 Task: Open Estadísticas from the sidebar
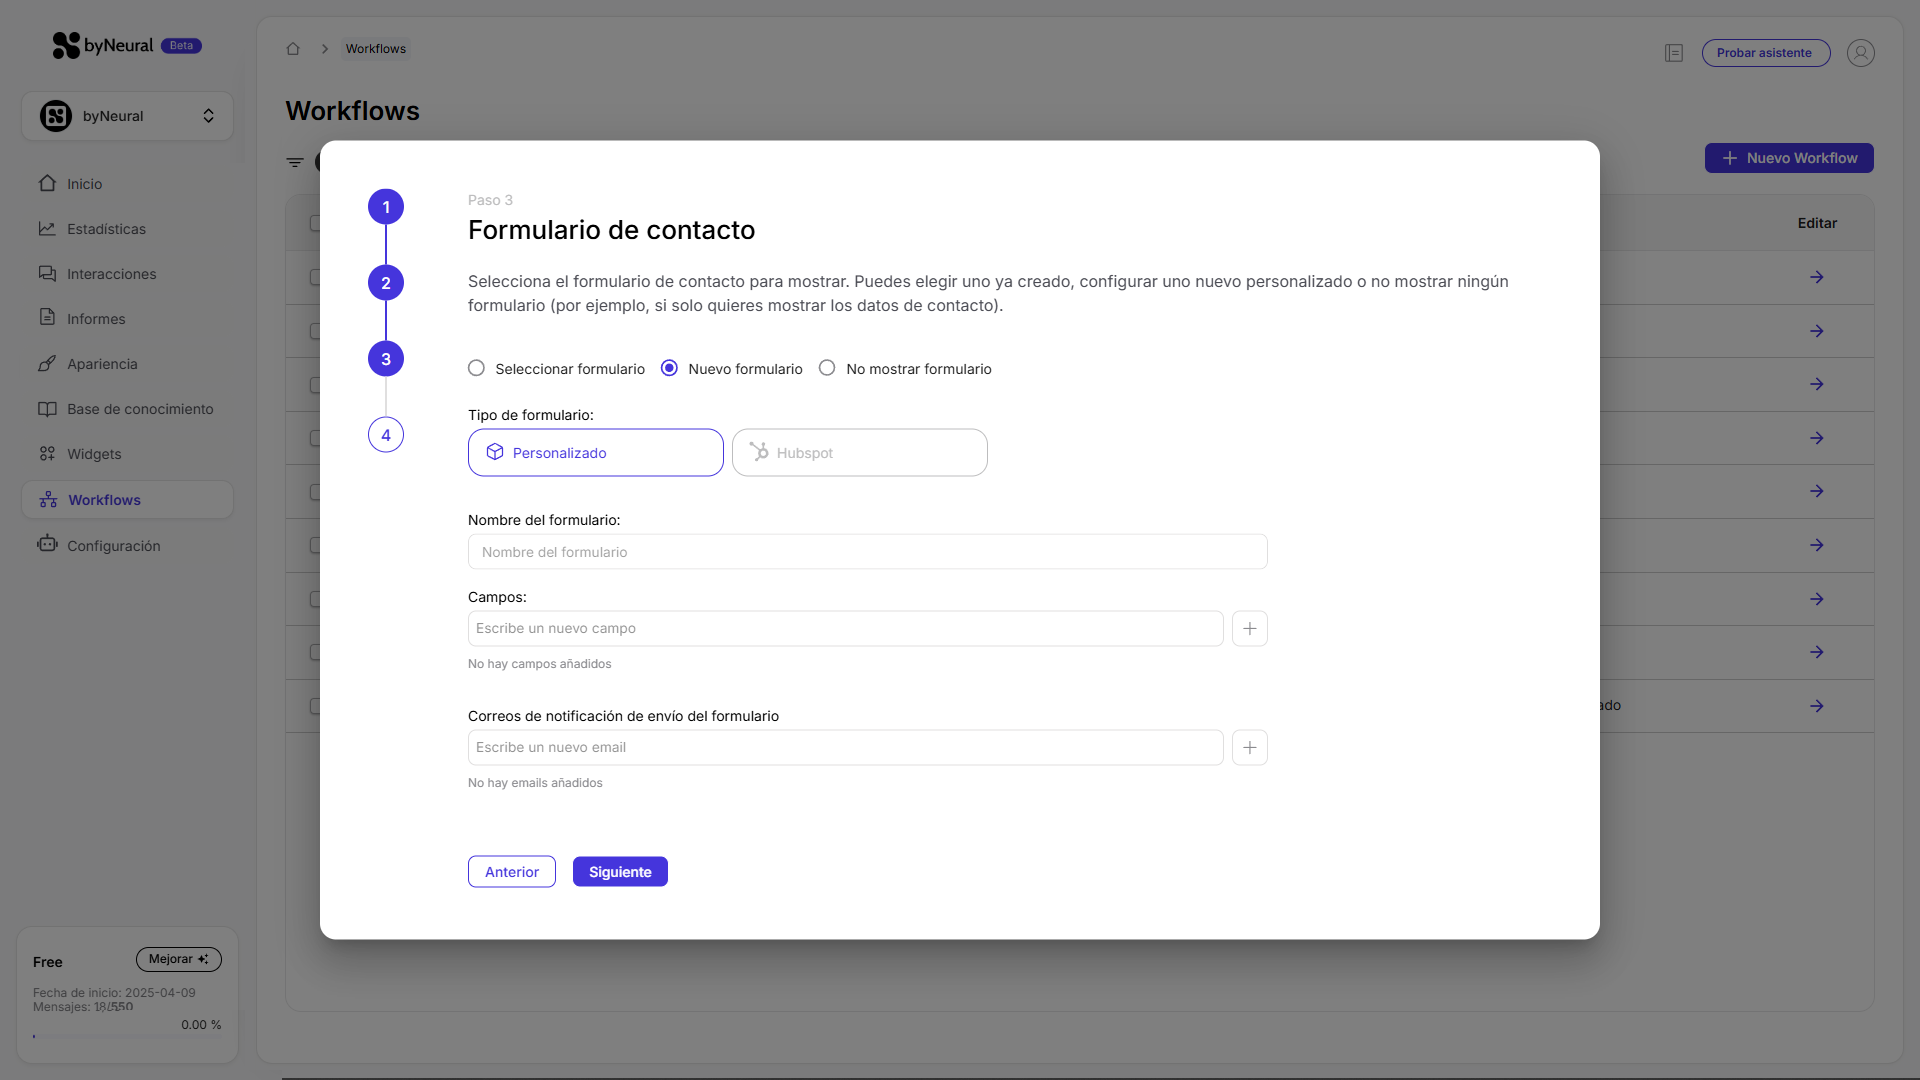(x=46, y=229)
